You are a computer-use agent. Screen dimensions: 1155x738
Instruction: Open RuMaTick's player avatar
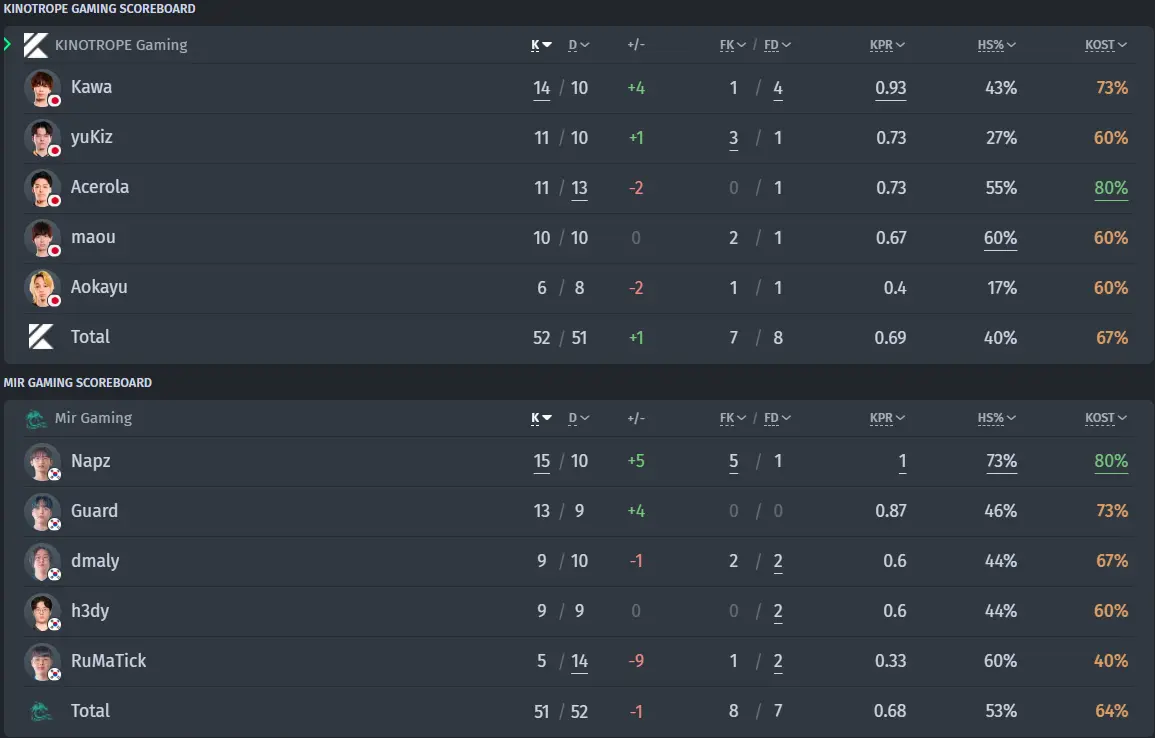point(42,661)
